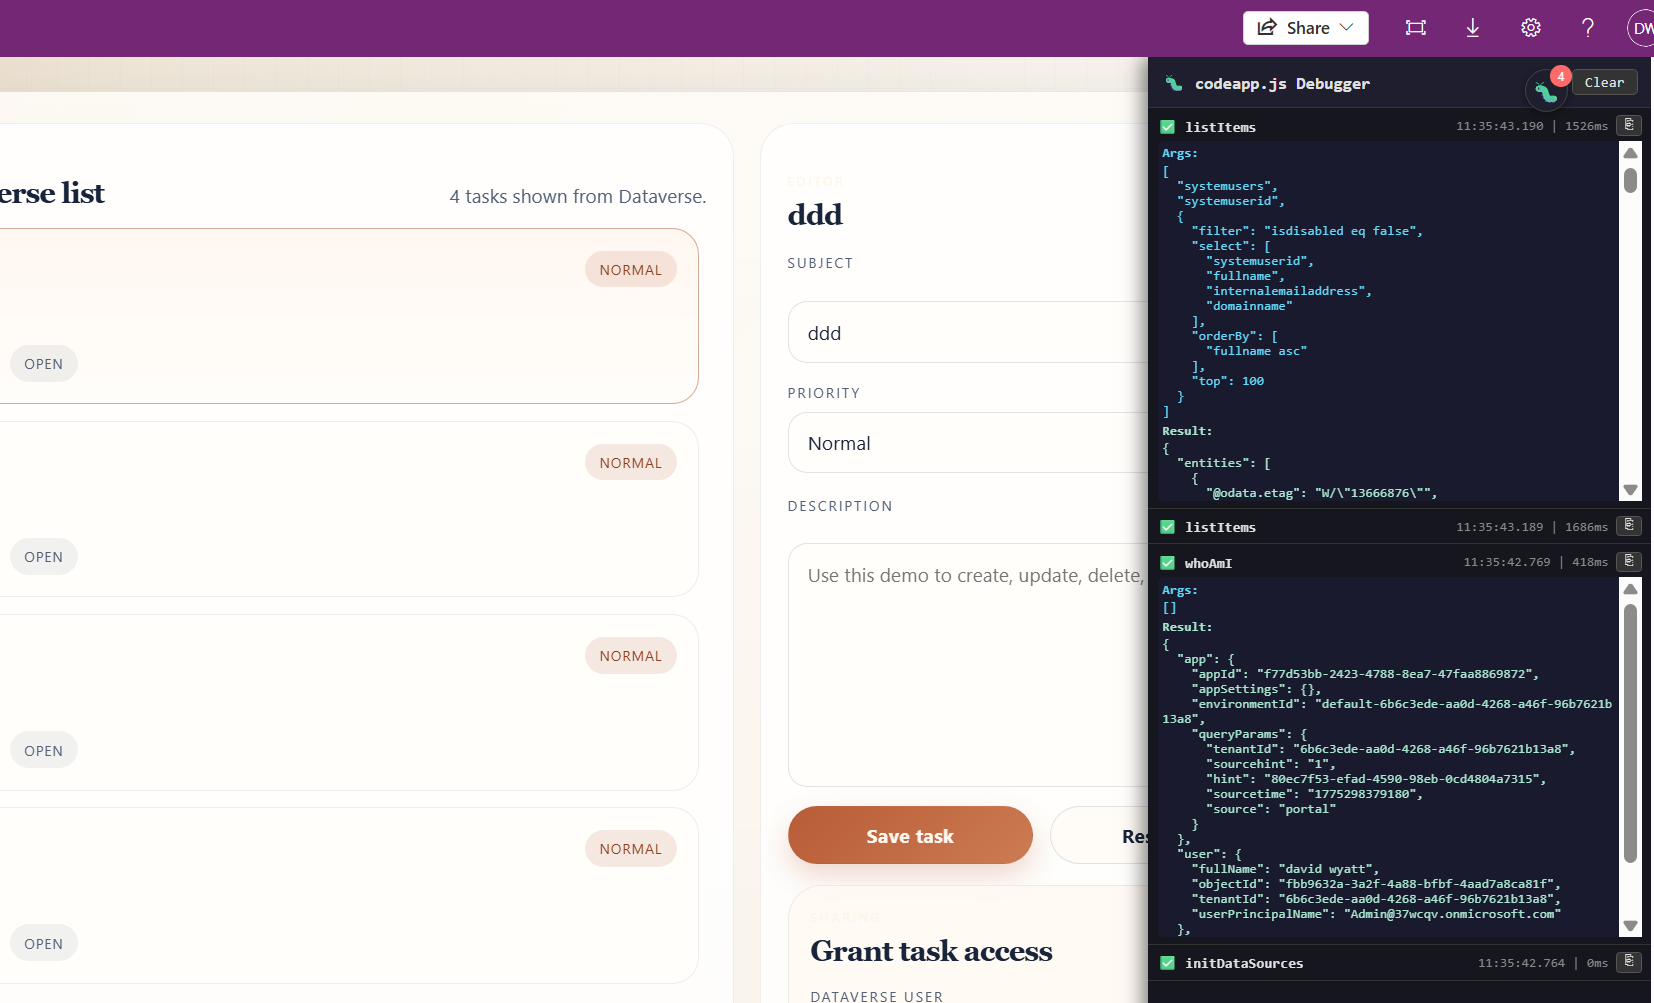Open the DW account avatar menu
The image size is (1654, 1003).
pyautogui.click(x=1643, y=27)
